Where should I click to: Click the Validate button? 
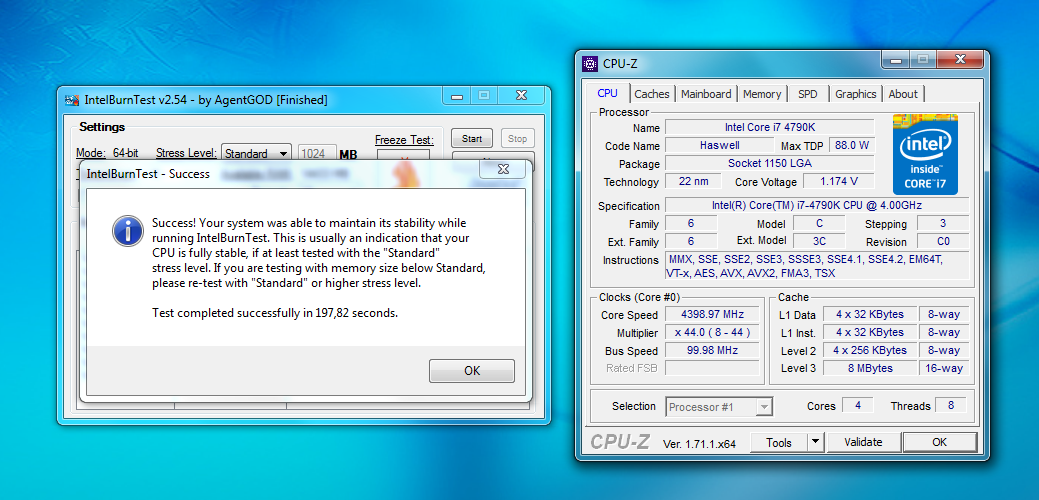coord(863,442)
